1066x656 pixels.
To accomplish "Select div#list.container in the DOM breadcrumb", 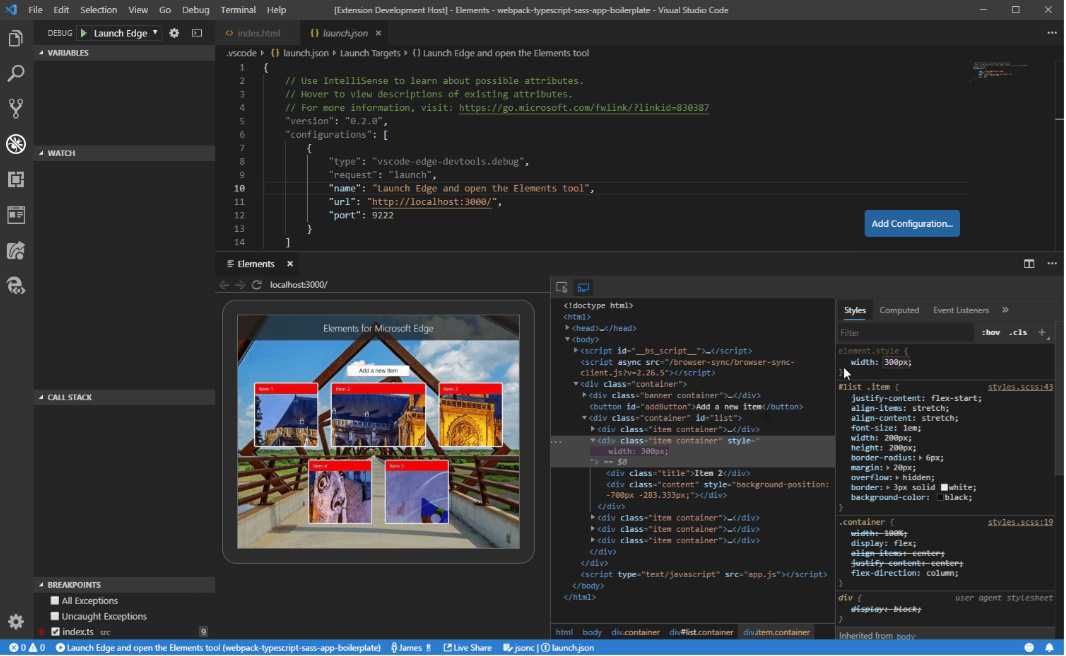I will 701,632.
